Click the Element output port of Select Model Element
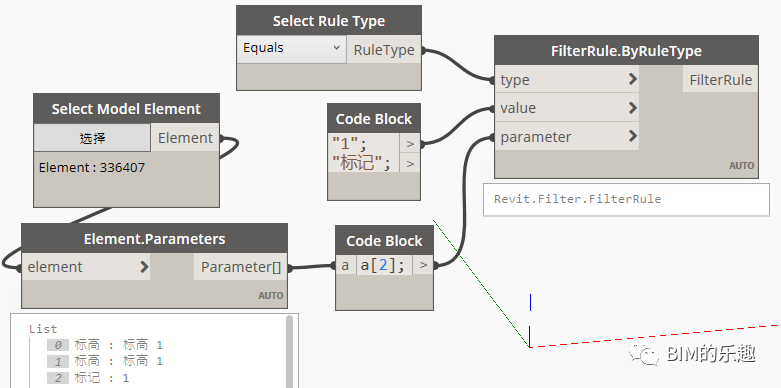 point(185,138)
